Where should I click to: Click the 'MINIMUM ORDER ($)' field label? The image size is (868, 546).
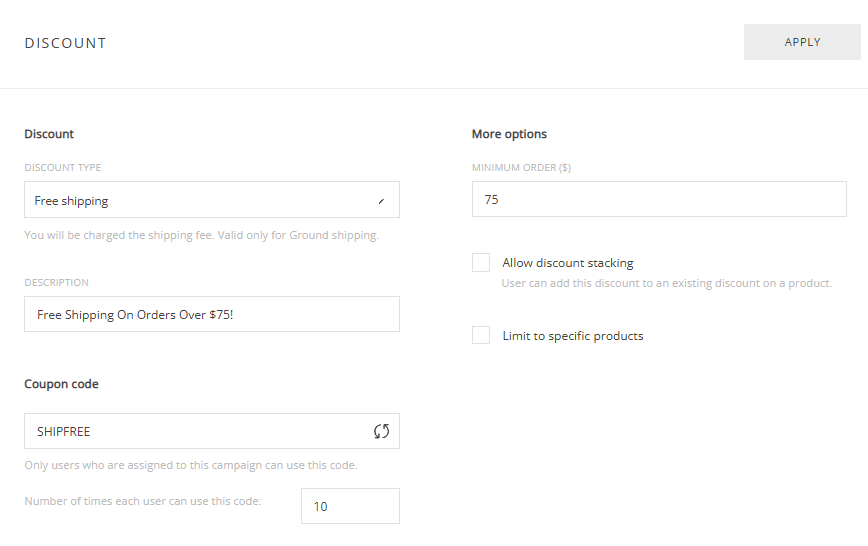pyautogui.click(x=521, y=168)
